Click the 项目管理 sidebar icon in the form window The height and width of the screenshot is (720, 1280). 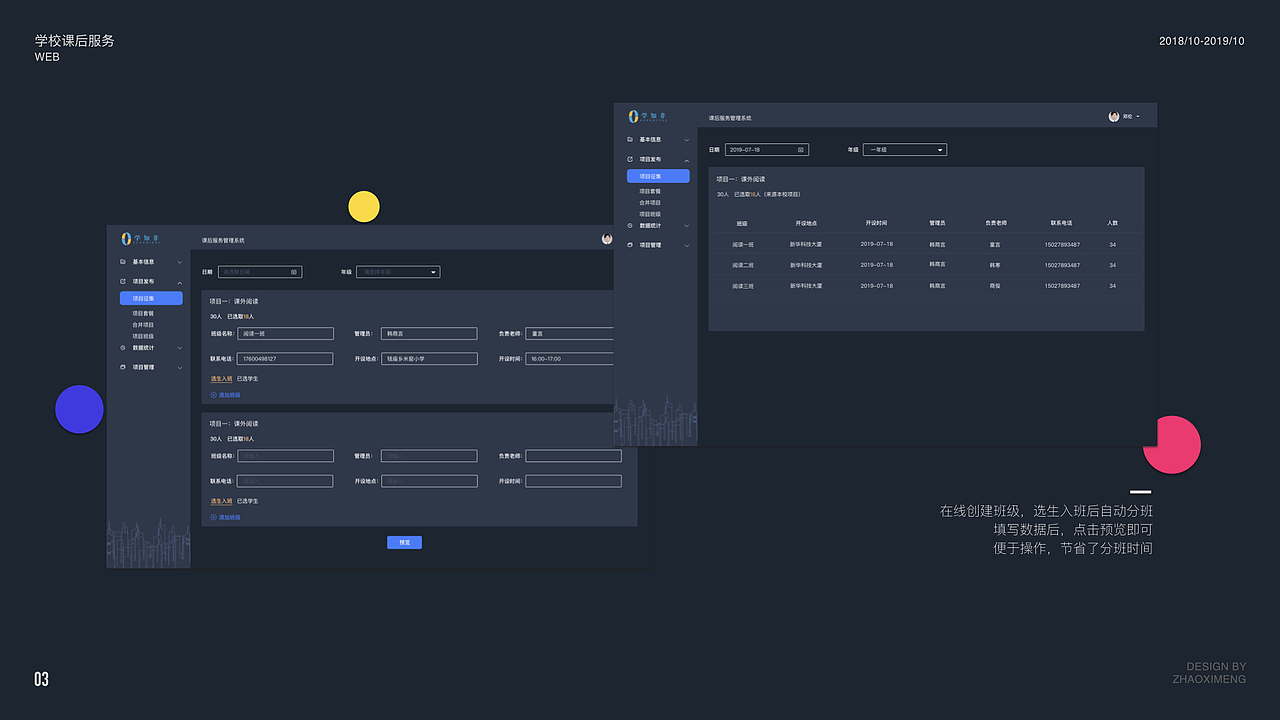click(x=122, y=367)
